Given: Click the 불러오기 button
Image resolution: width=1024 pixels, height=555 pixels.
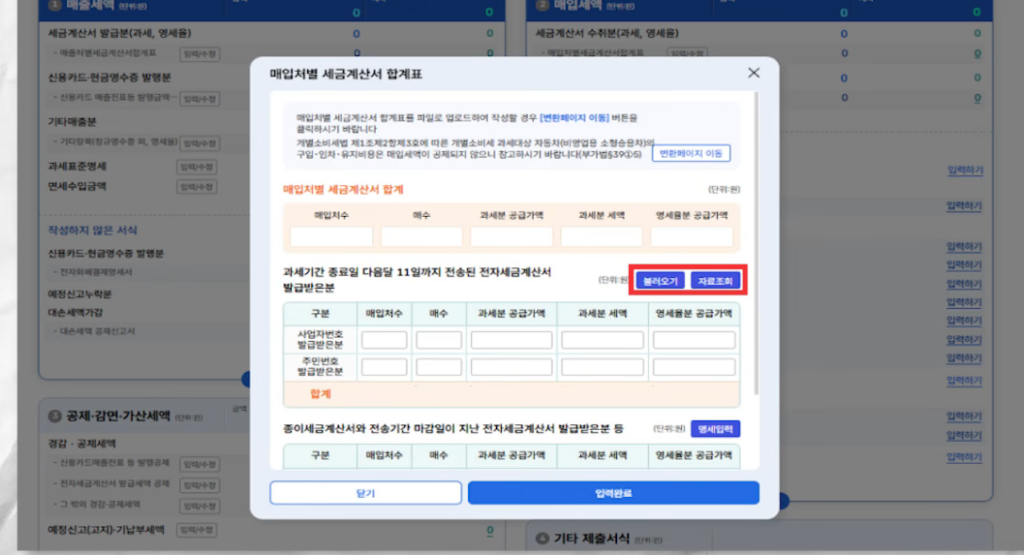Looking at the screenshot, I should click(660, 281).
